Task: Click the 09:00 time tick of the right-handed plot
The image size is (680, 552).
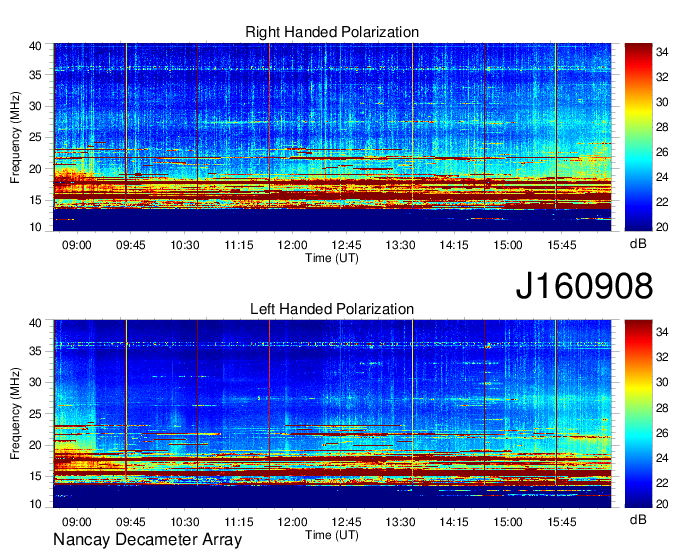Action: point(77,245)
